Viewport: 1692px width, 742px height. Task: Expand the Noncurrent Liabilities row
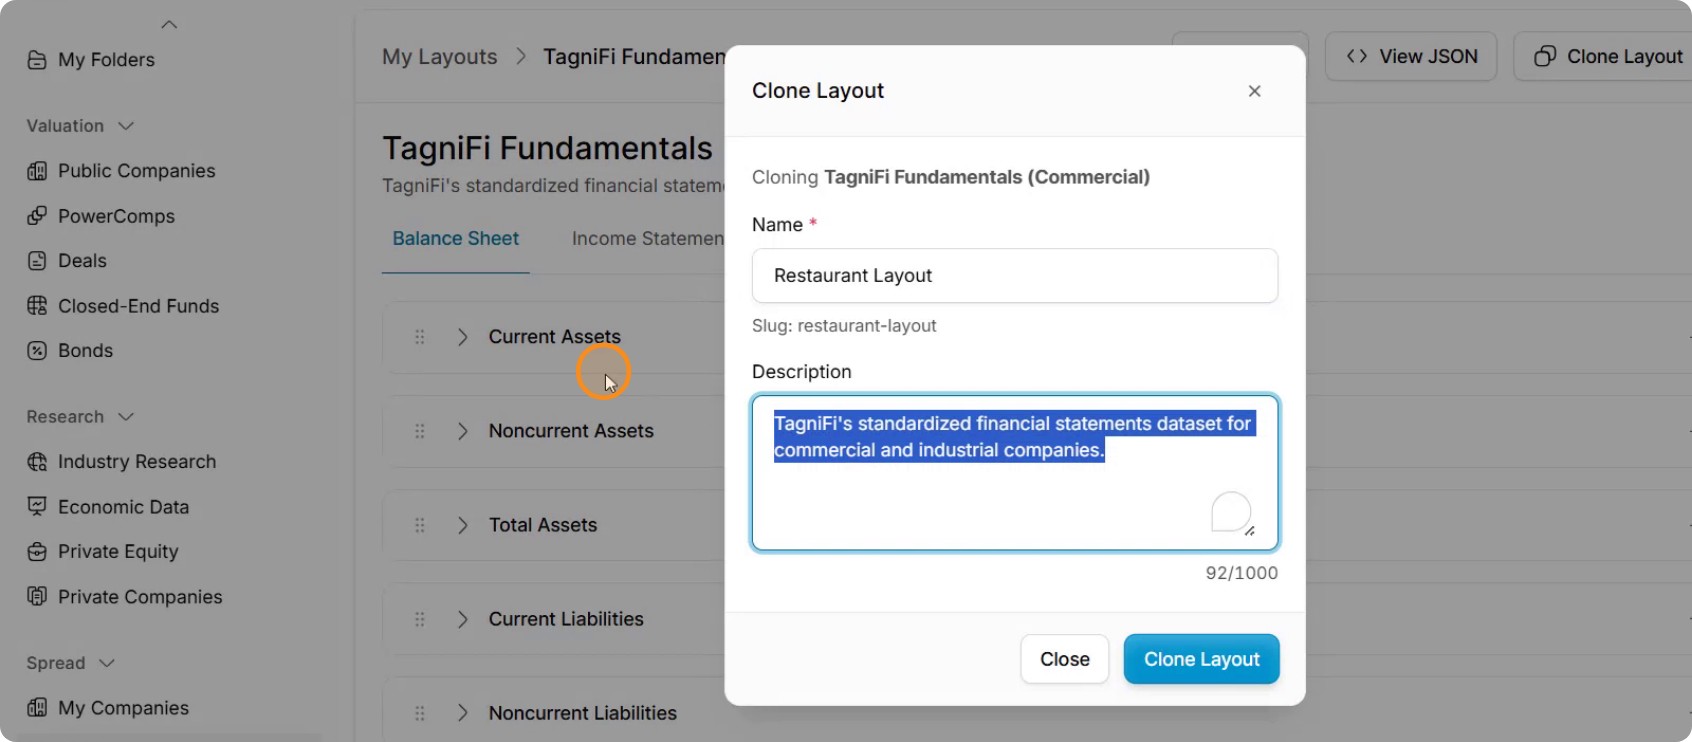pyautogui.click(x=462, y=713)
